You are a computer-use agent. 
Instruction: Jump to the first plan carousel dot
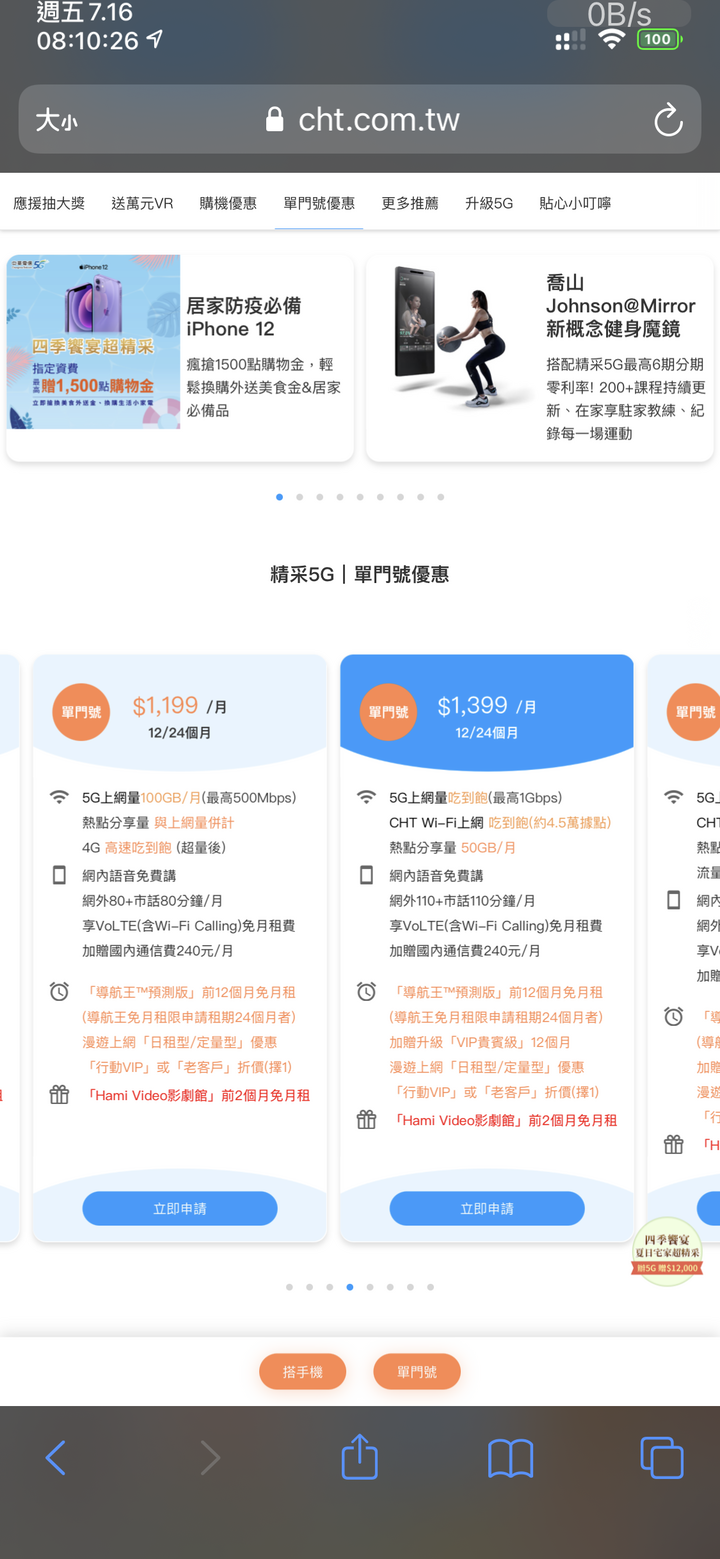tap(289, 1287)
